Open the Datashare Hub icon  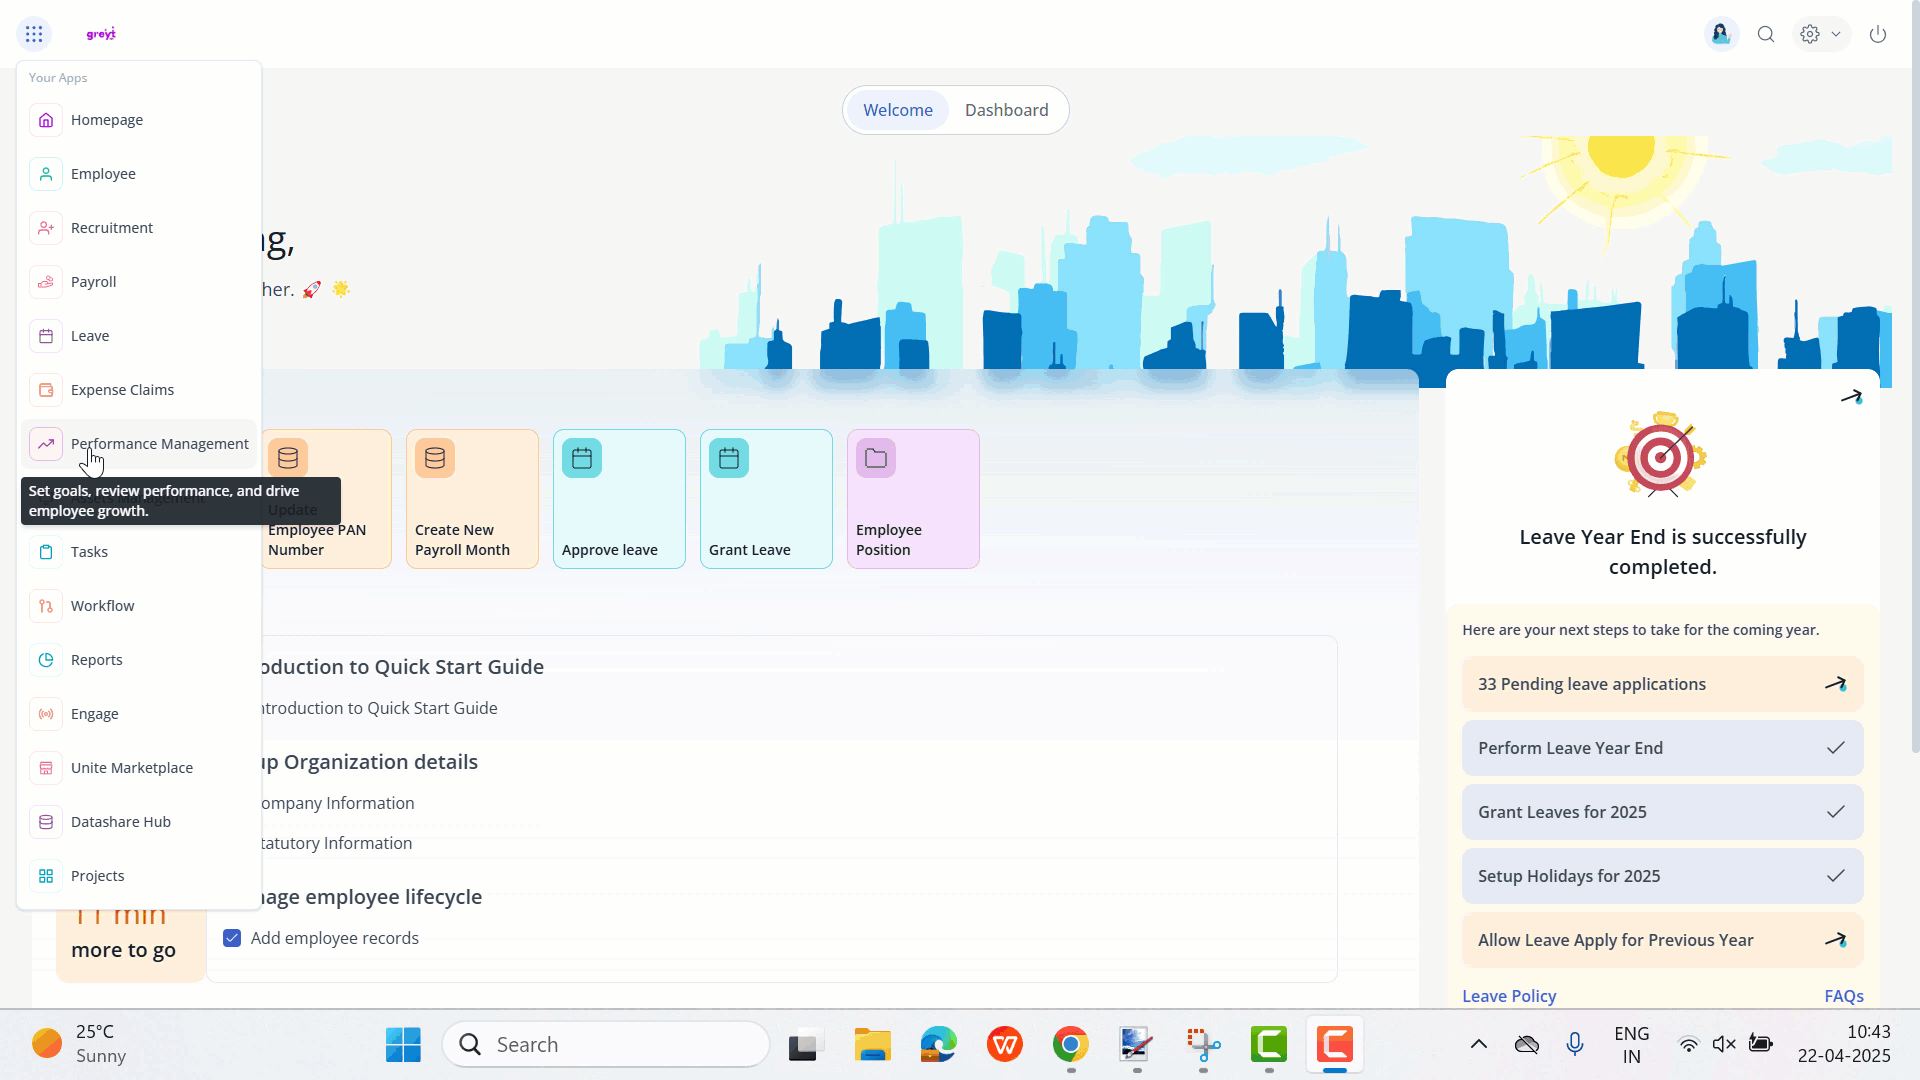[x=46, y=822]
